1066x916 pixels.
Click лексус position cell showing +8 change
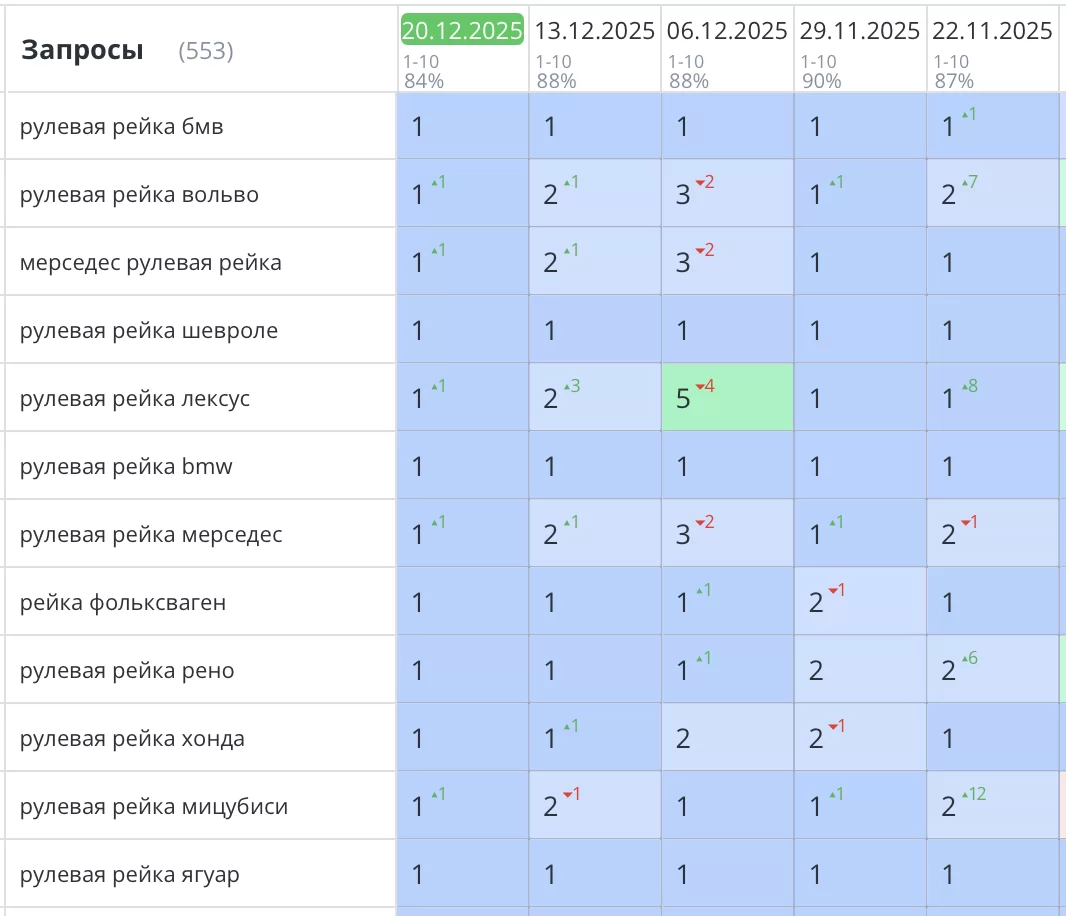coord(992,398)
